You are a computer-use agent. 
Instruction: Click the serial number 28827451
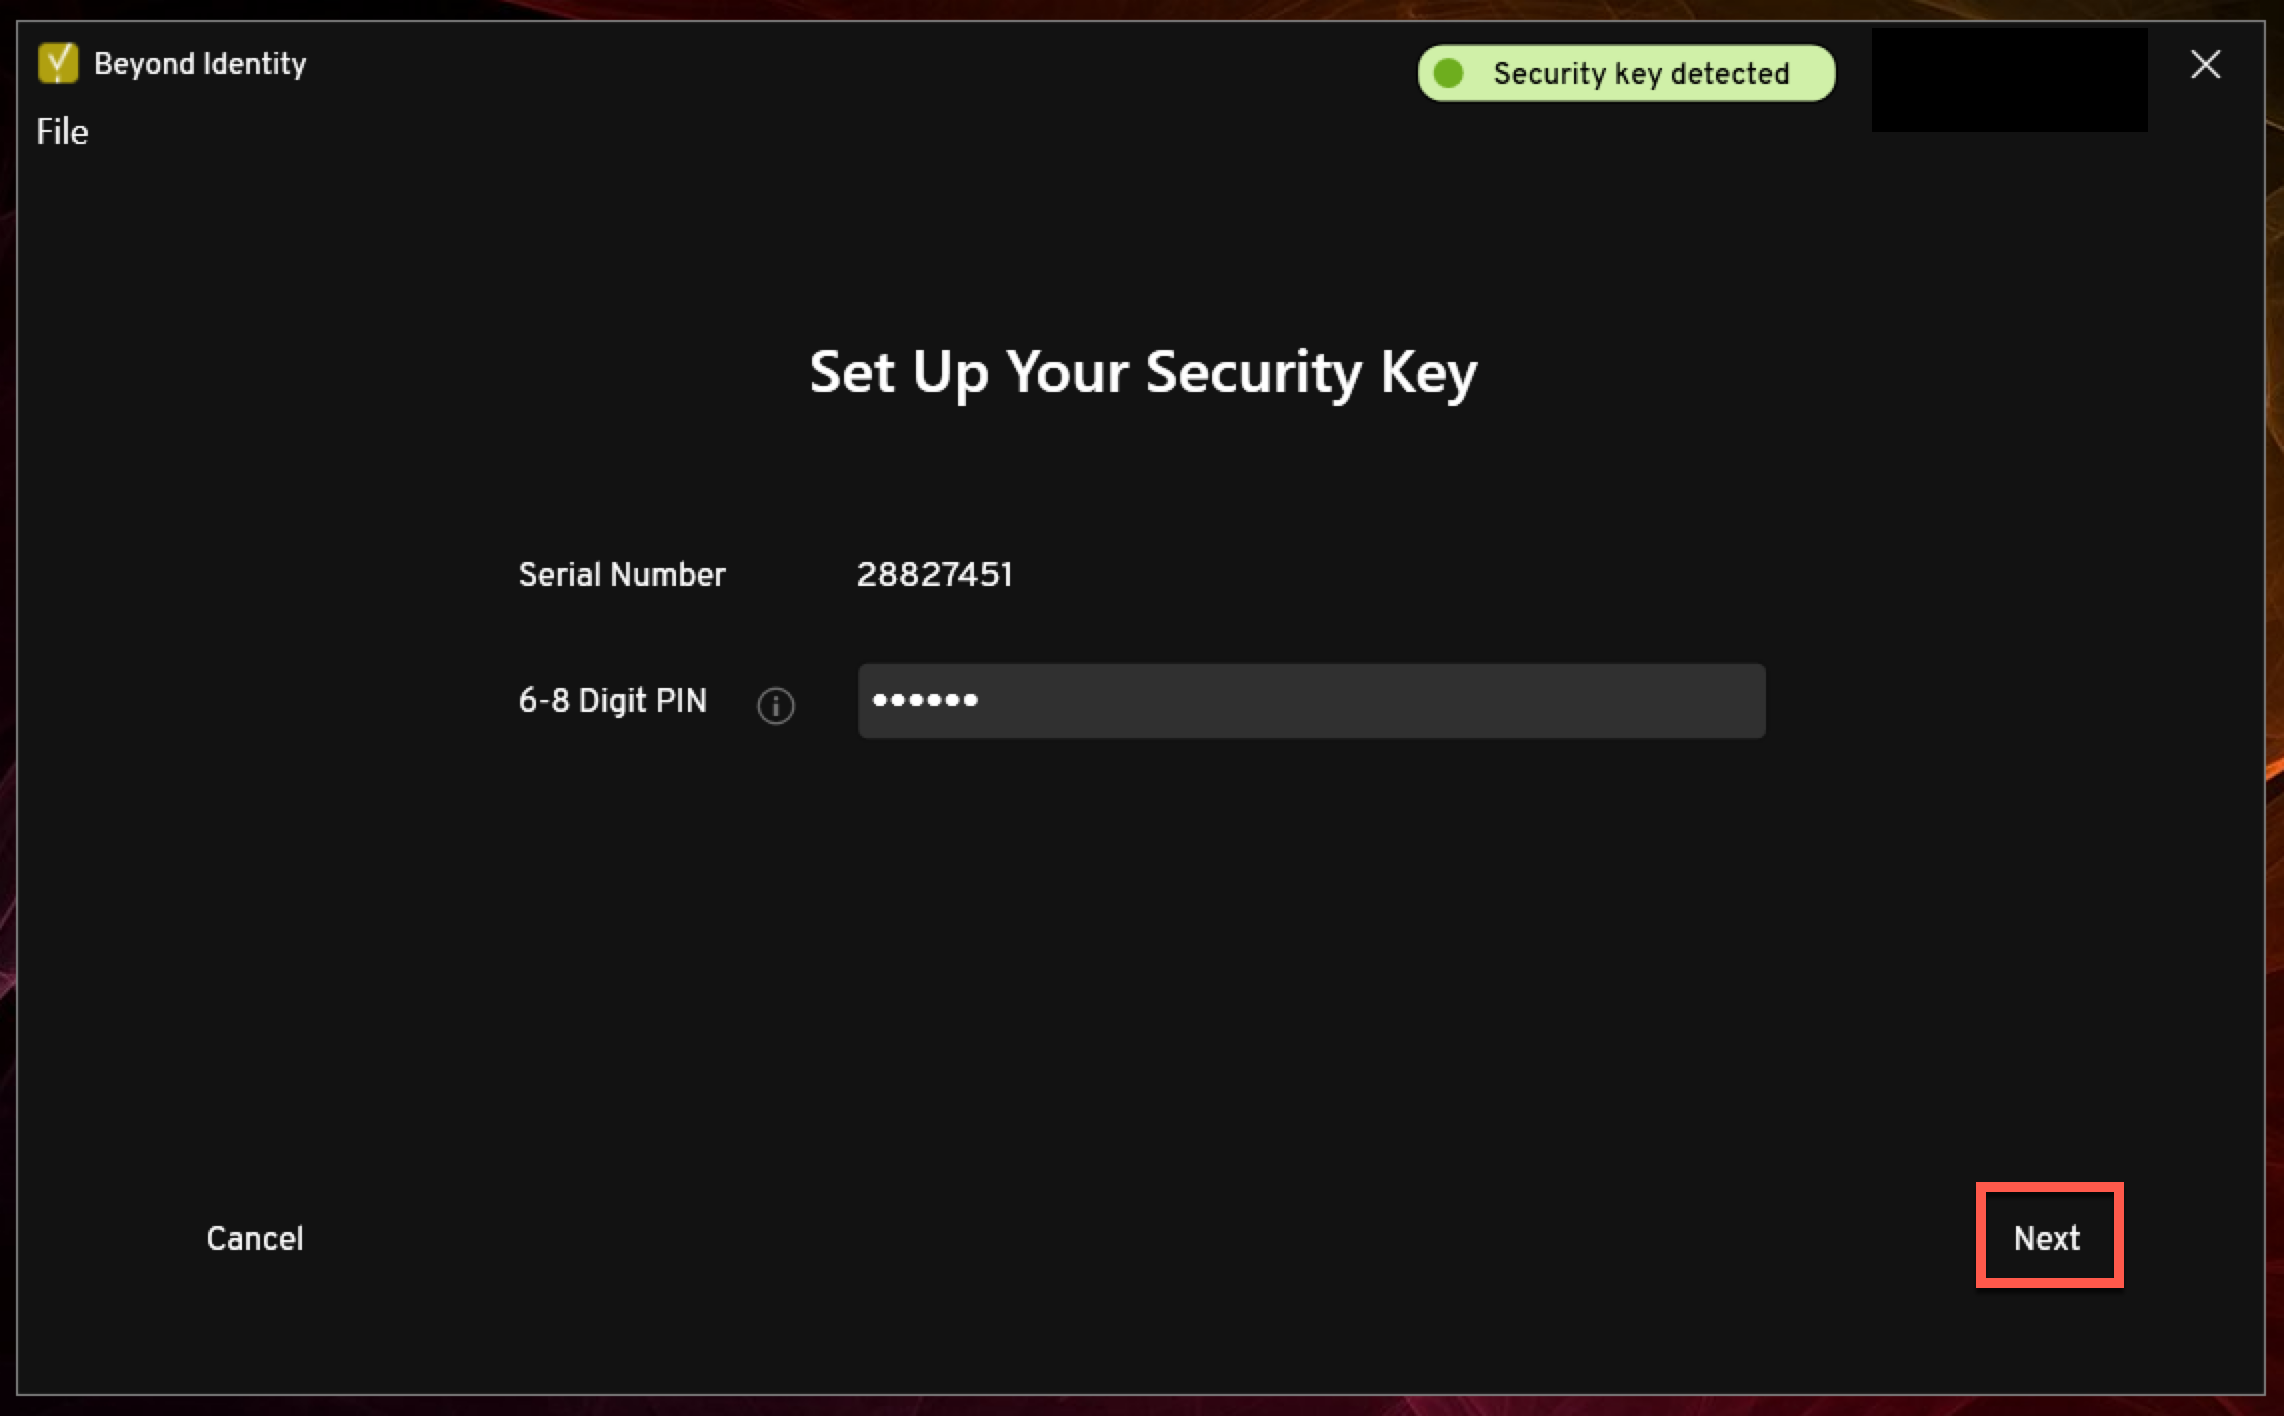pyautogui.click(x=936, y=574)
